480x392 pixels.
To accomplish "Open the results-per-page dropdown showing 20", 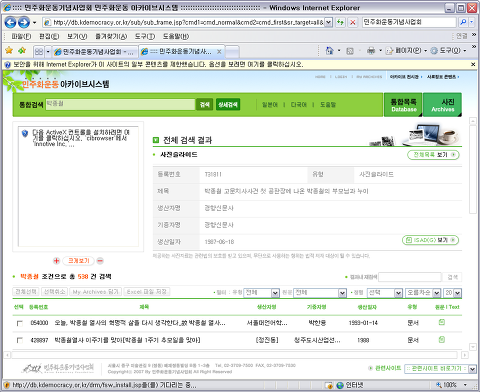I will point(453,293).
